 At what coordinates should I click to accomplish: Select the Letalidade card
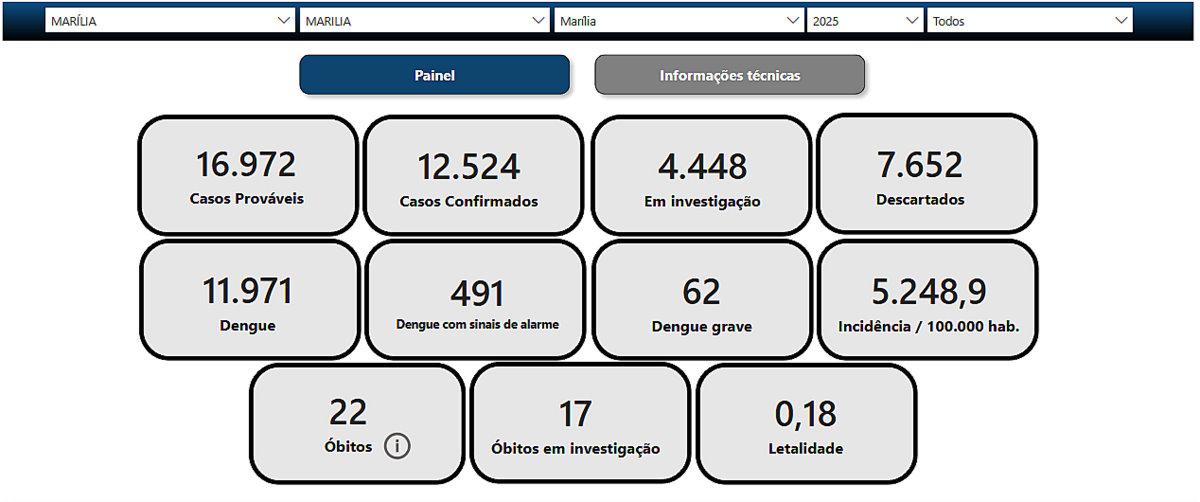click(x=806, y=424)
